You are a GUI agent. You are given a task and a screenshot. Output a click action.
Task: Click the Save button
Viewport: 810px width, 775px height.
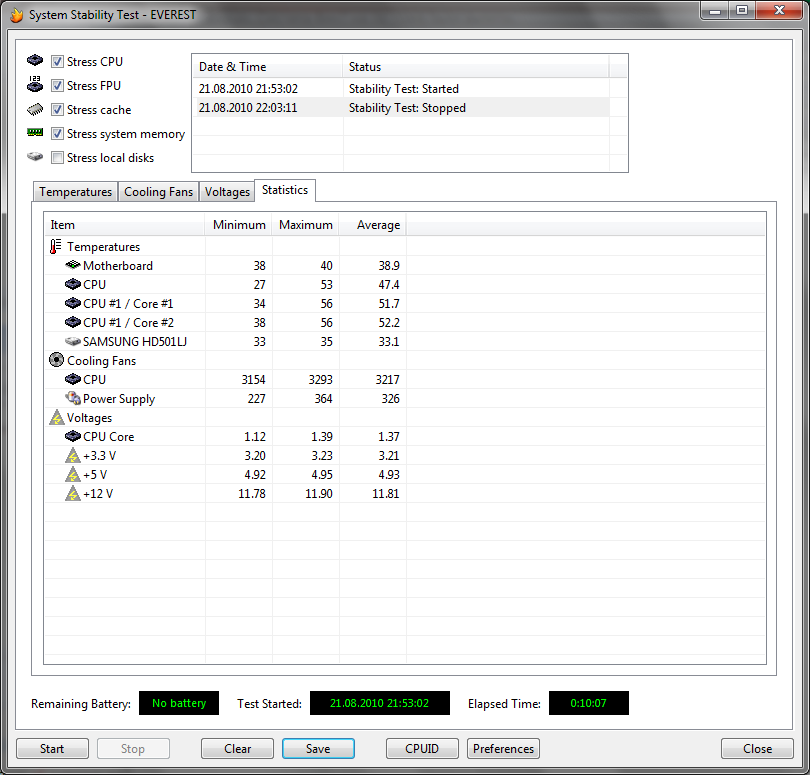click(318, 749)
